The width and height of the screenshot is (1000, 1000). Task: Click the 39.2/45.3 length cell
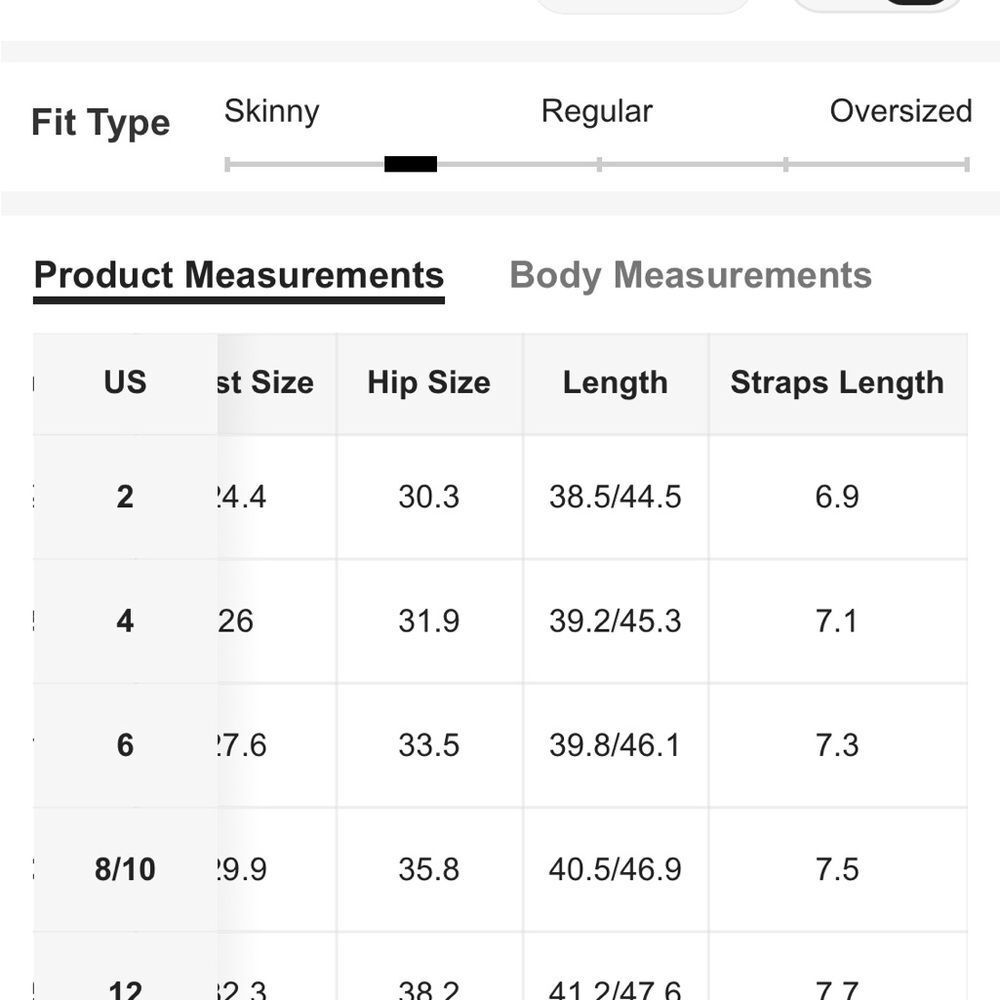pyautogui.click(x=615, y=621)
